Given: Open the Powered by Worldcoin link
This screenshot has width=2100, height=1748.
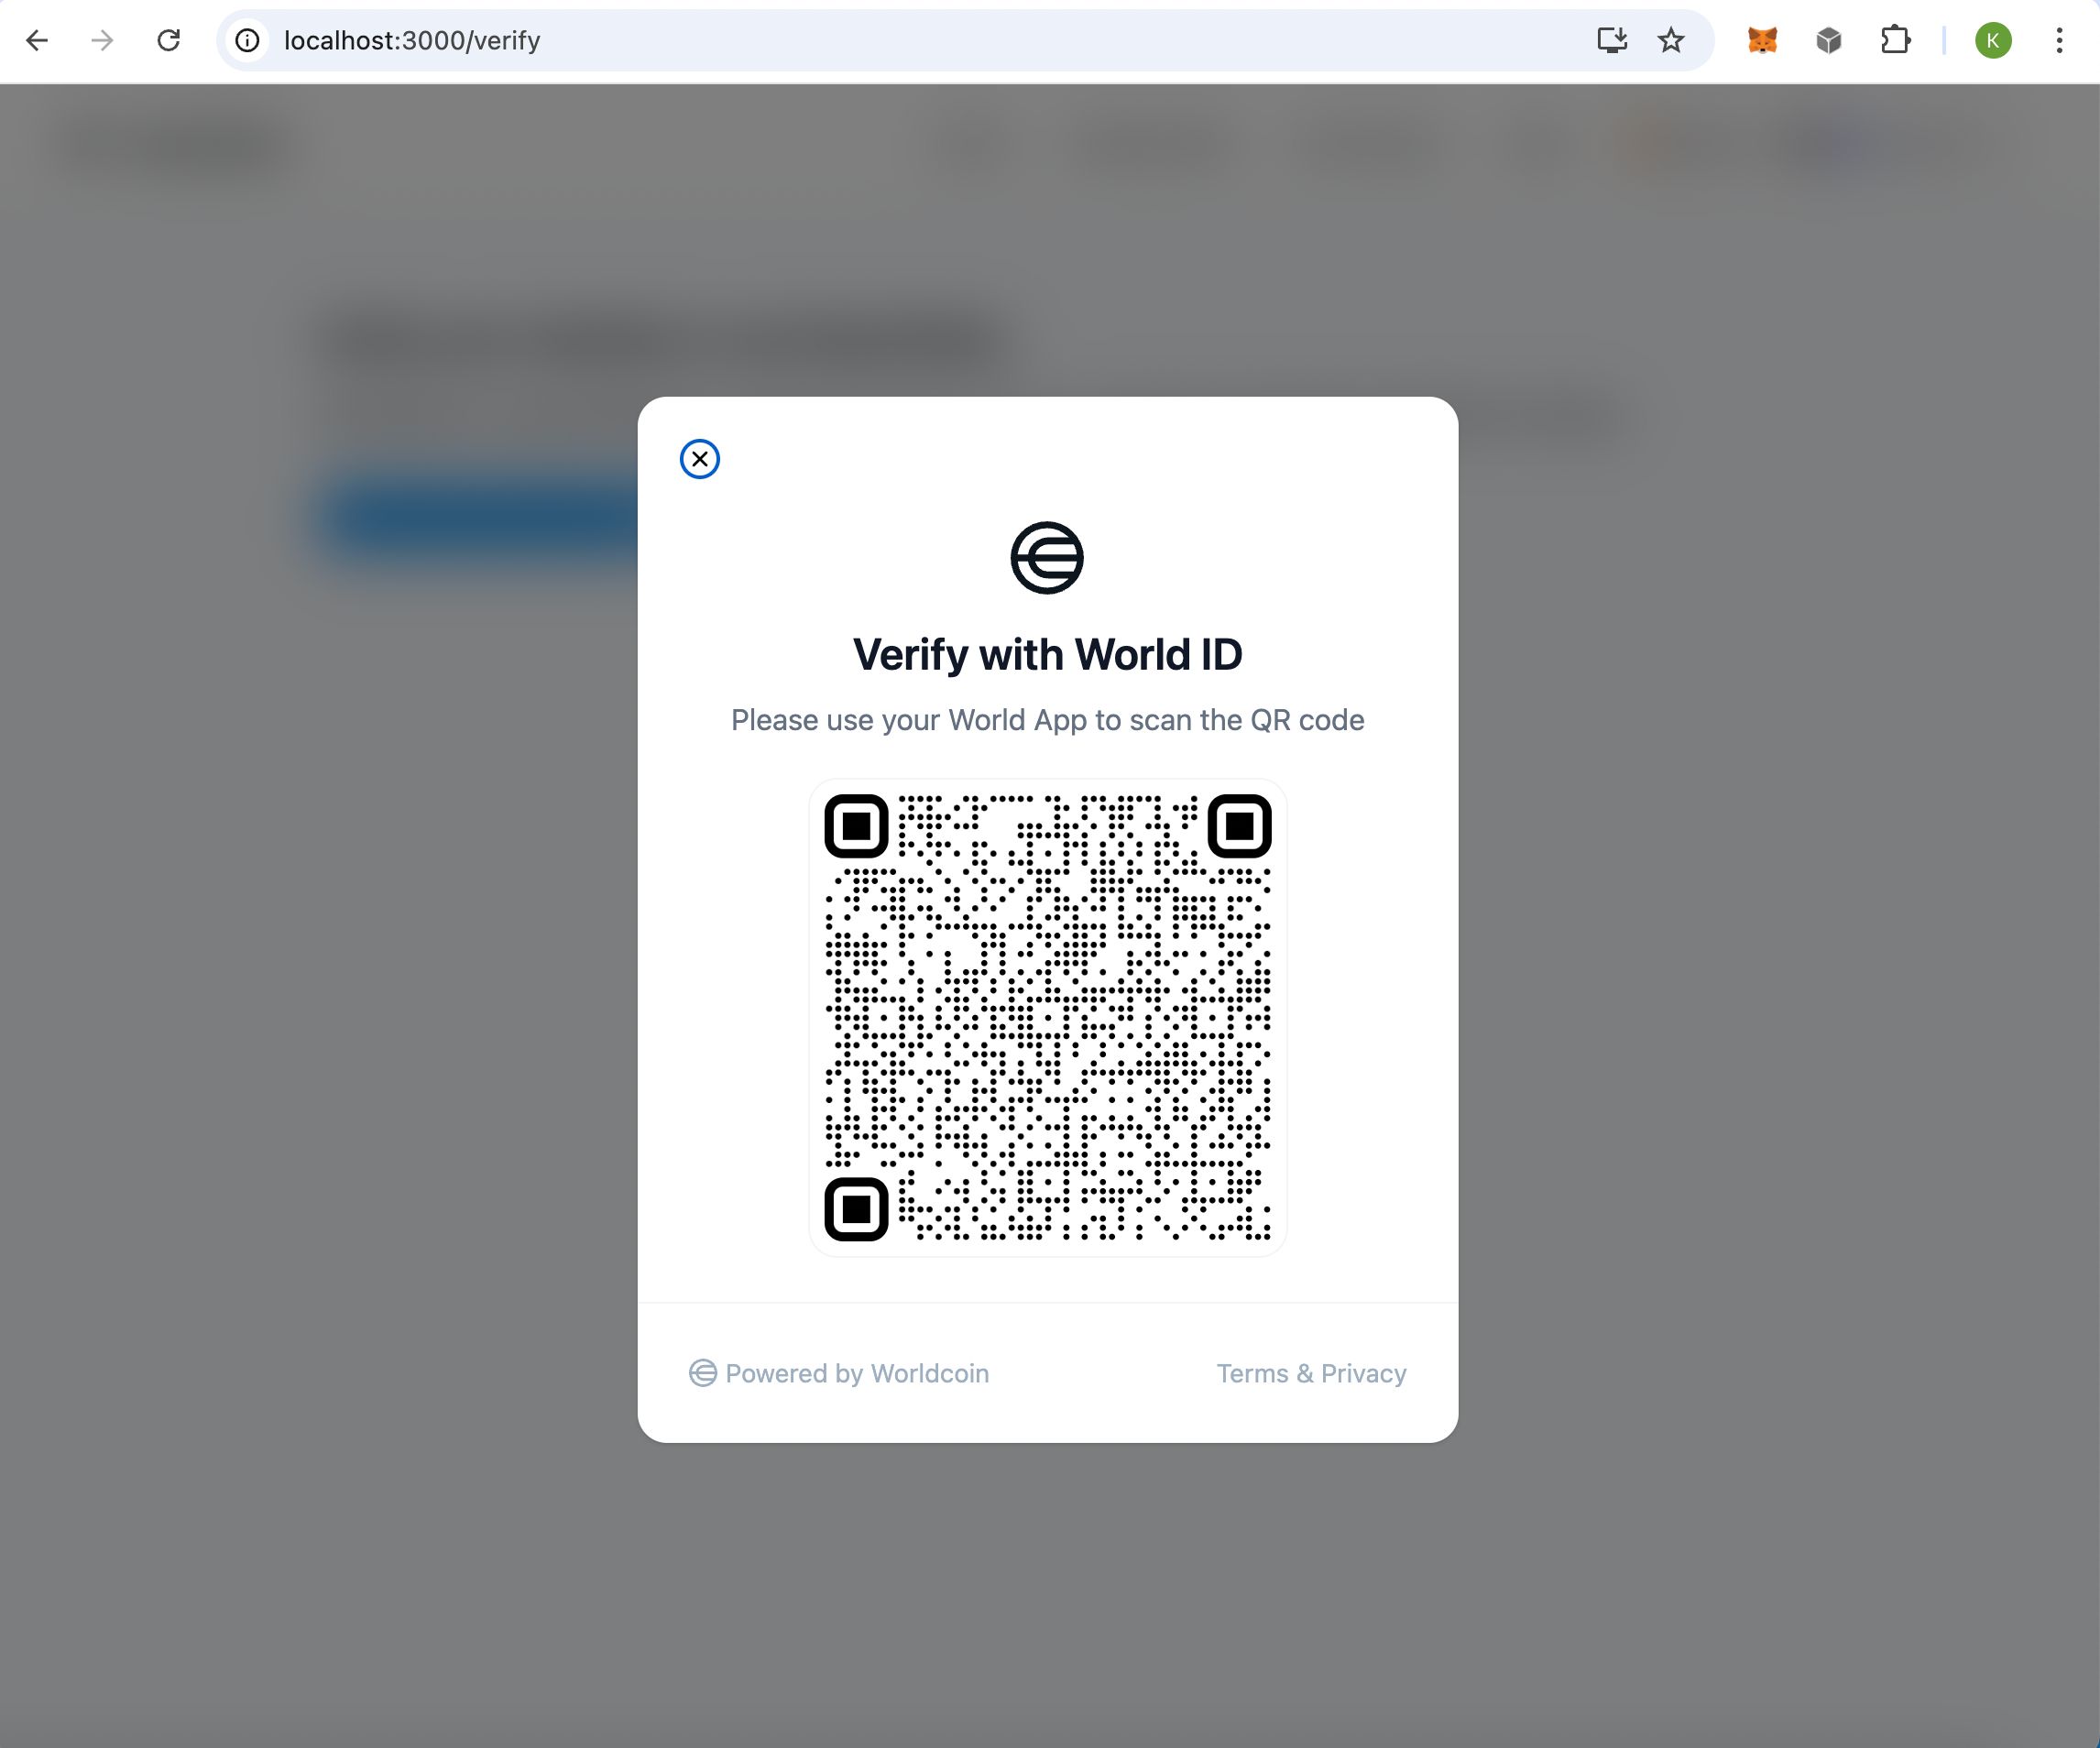Looking at the screenshot, I should point(839,1373).
